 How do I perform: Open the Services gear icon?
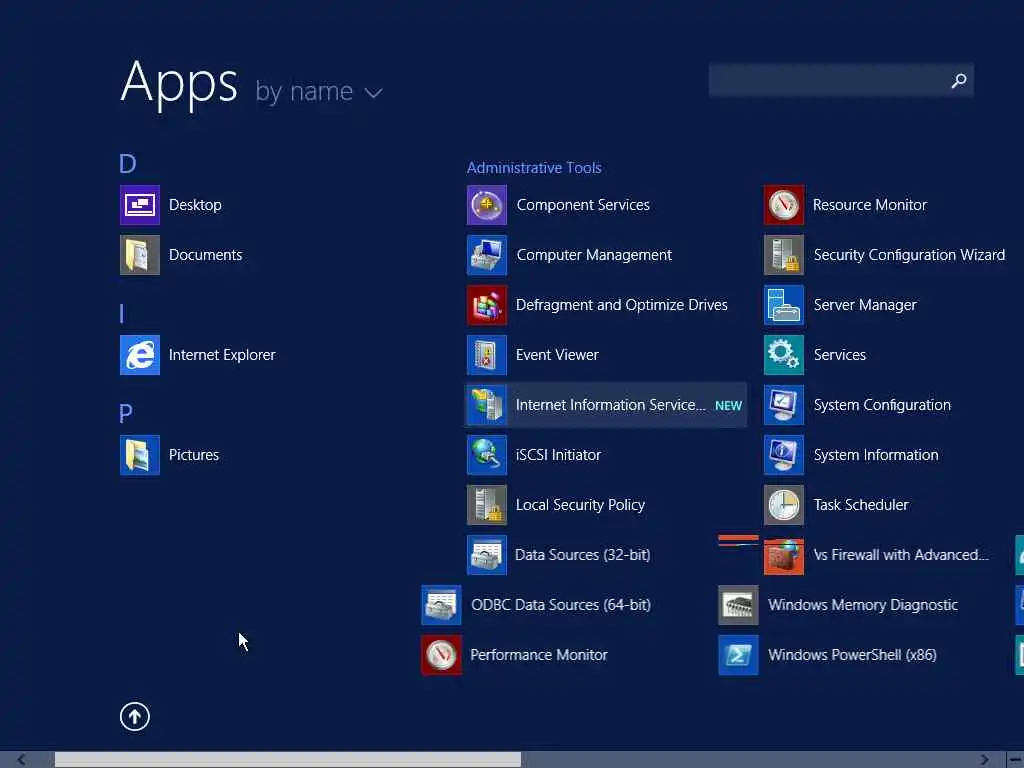784,355
